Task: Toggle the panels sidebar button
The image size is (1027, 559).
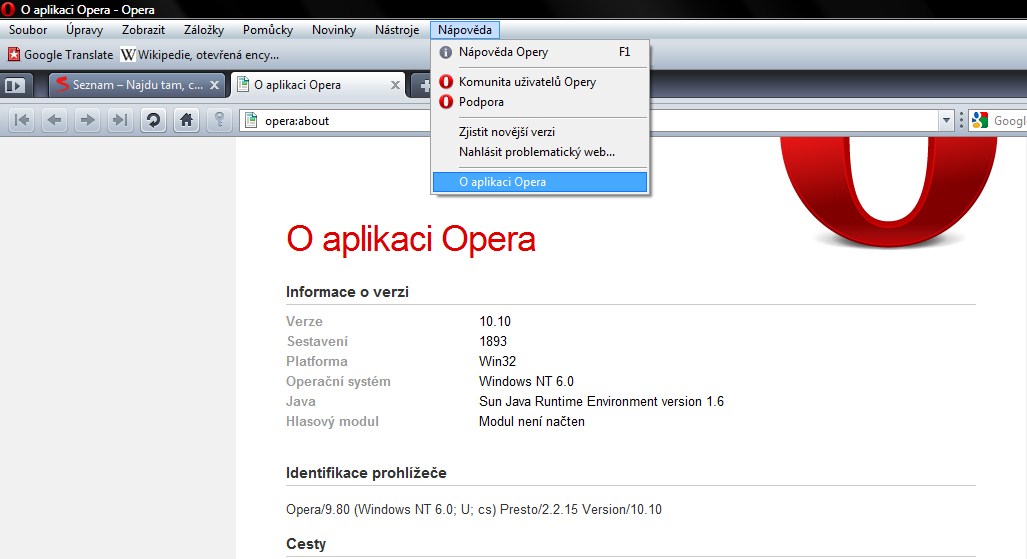Action: 14,85
